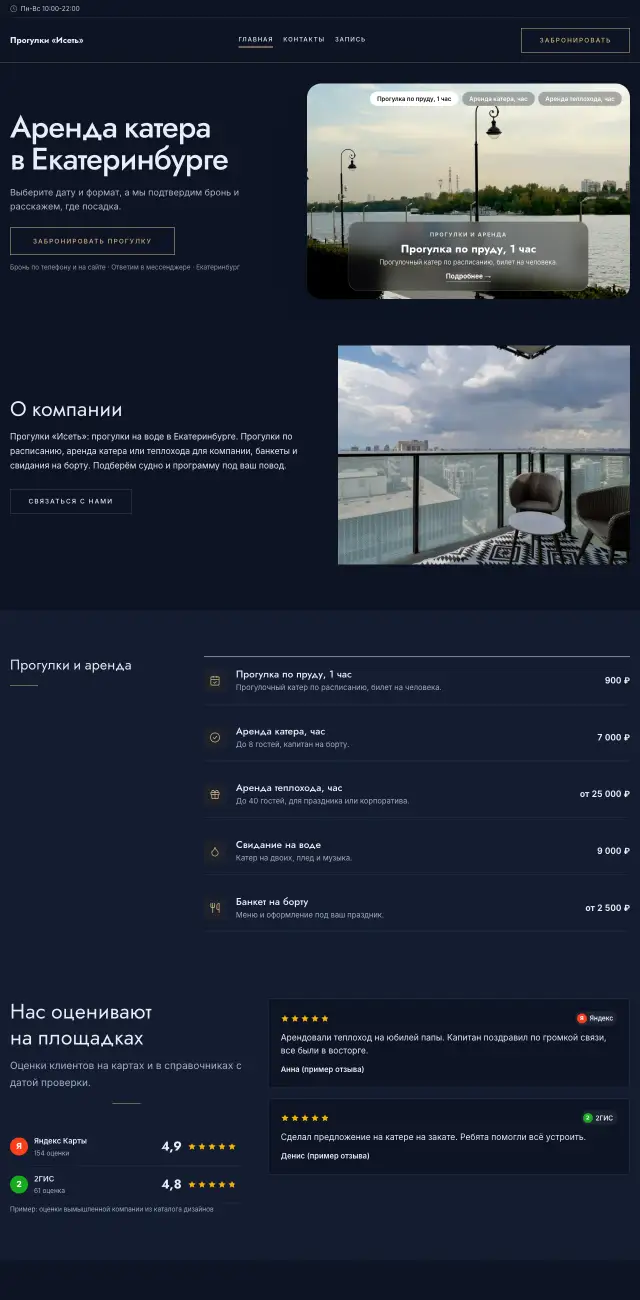
Task: Open the Прогулка по пруду, 1 час price row
Action: point(417,681)
